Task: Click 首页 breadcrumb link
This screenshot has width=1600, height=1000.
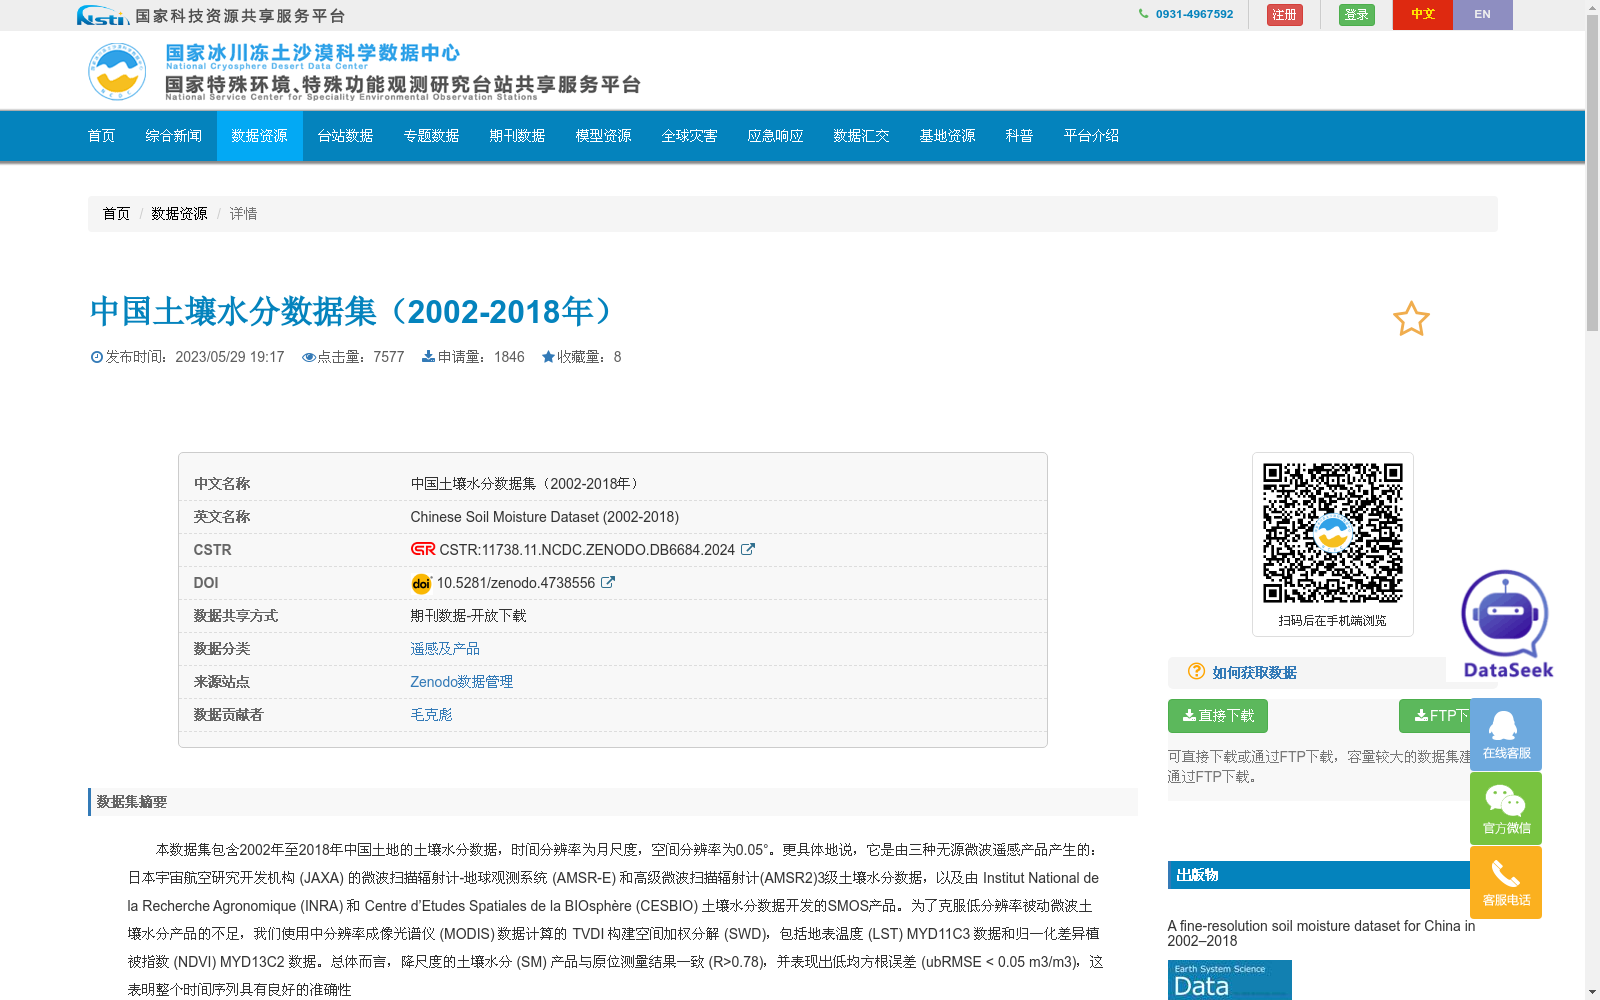Action: pos(116,213)
